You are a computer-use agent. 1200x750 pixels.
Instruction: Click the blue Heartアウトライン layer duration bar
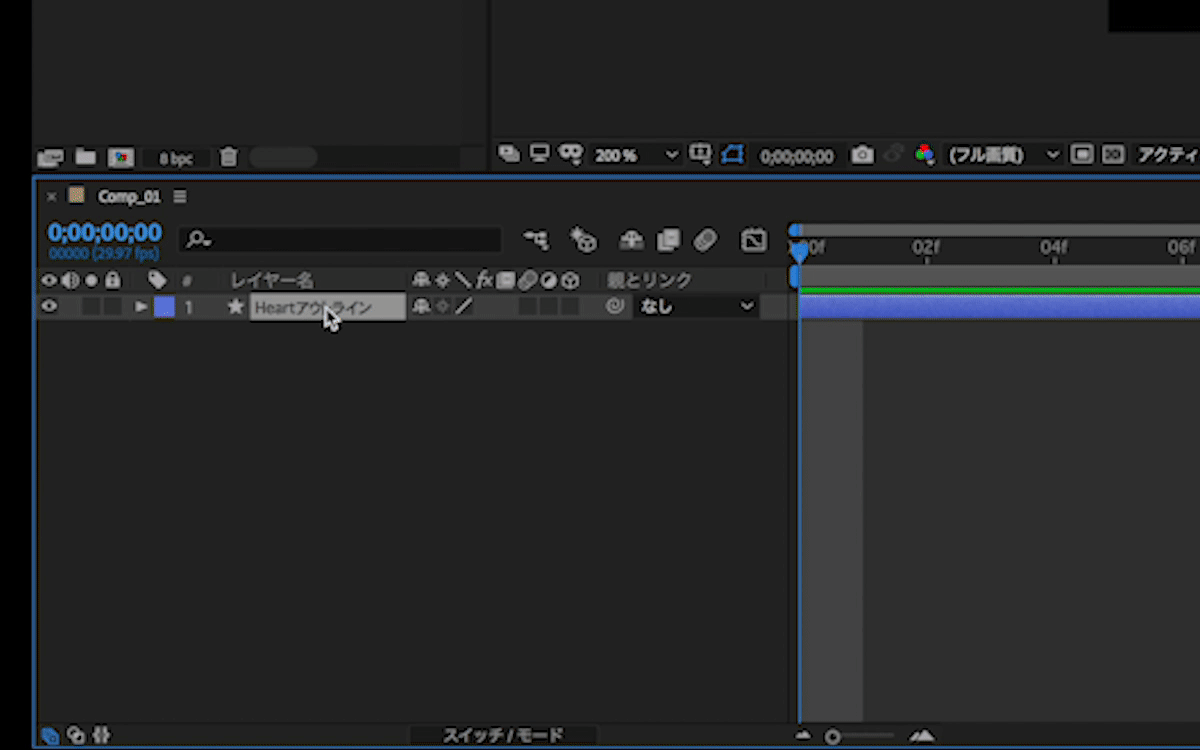(x=999, y=307)
